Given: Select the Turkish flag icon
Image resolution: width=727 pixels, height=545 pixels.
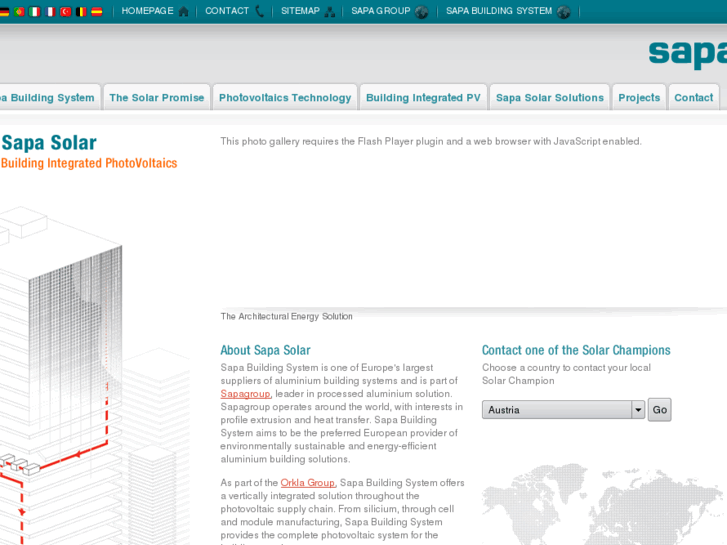Looking at the screenshot, I should click(65, 12).
